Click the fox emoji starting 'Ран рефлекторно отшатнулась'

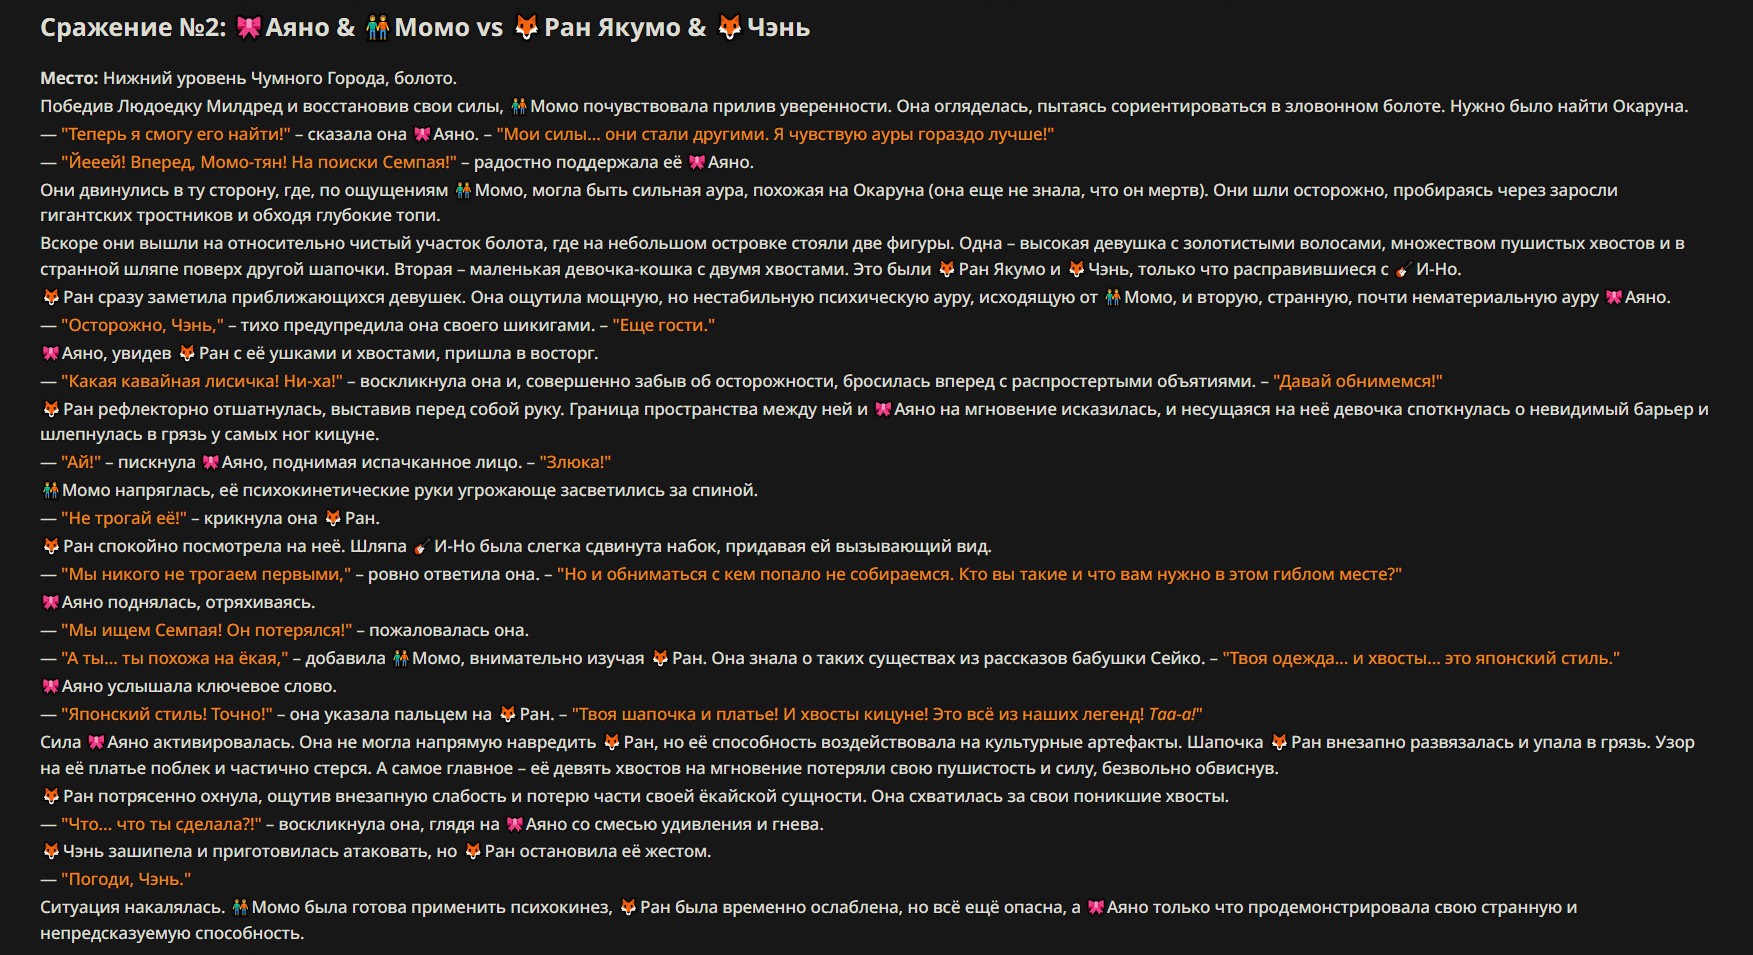click(x=51, y=409)
